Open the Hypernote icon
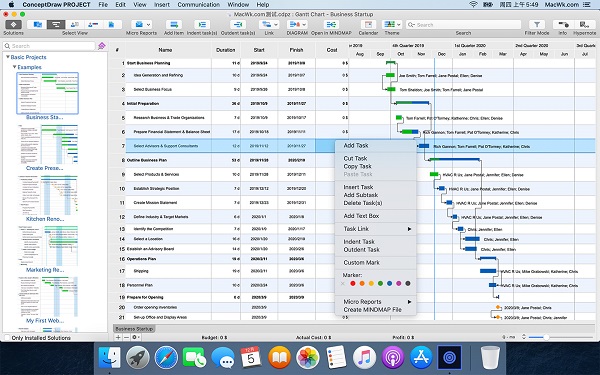 pyautogui.click(x=584, y=24)
